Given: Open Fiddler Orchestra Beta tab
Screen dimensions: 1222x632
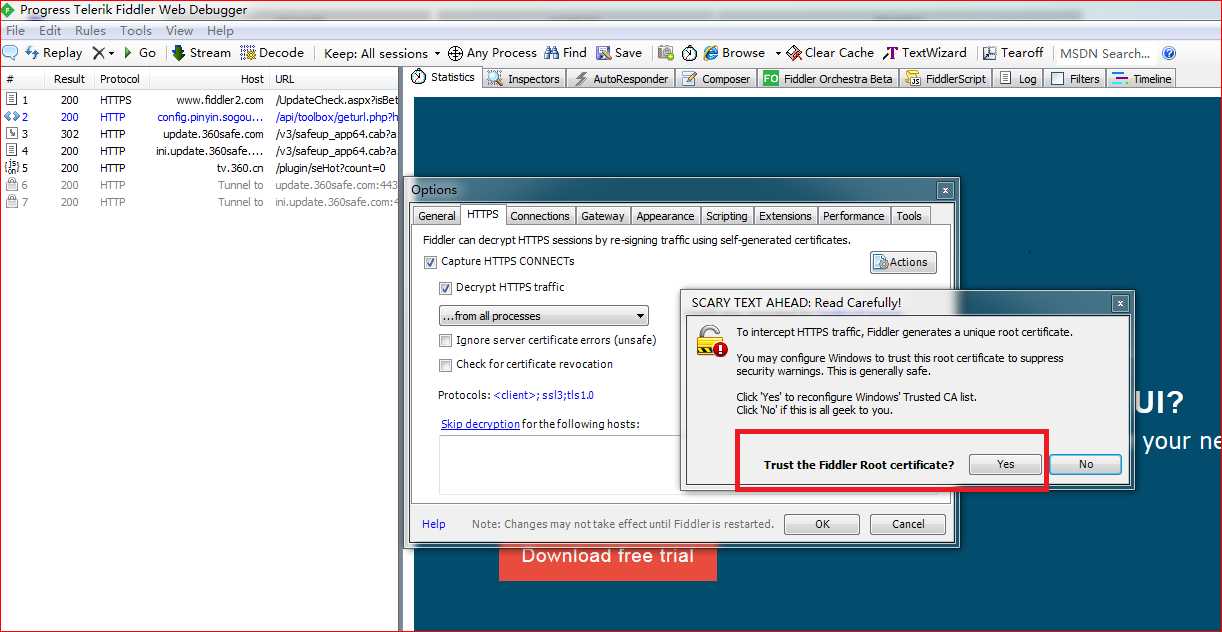Looking at the screenshot, I should (x=828, y=78).
